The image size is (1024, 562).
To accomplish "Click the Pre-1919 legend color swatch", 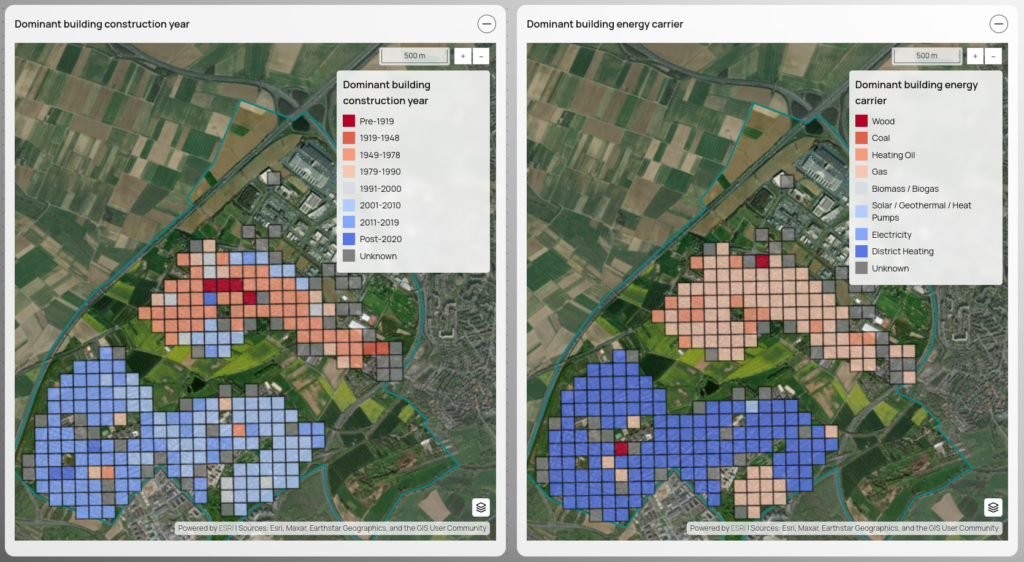I will (x=349, y=120).
